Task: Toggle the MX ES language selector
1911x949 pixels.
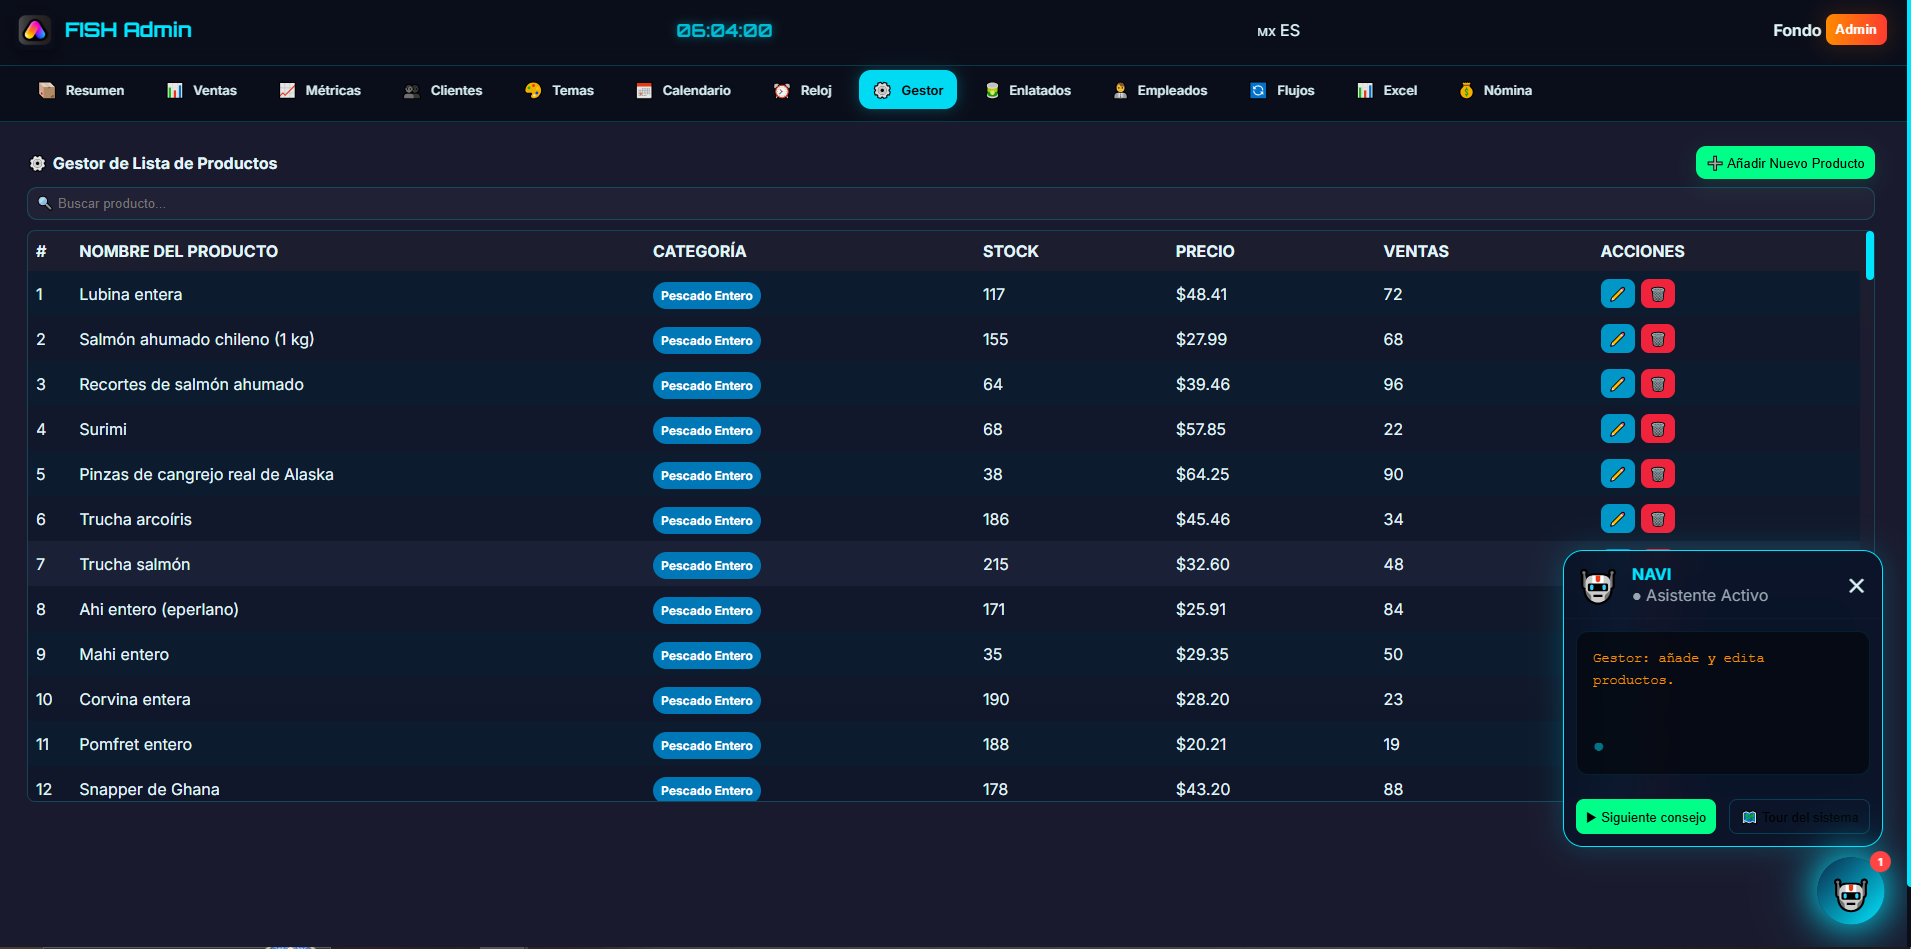Action: [x=1278, y=31]
